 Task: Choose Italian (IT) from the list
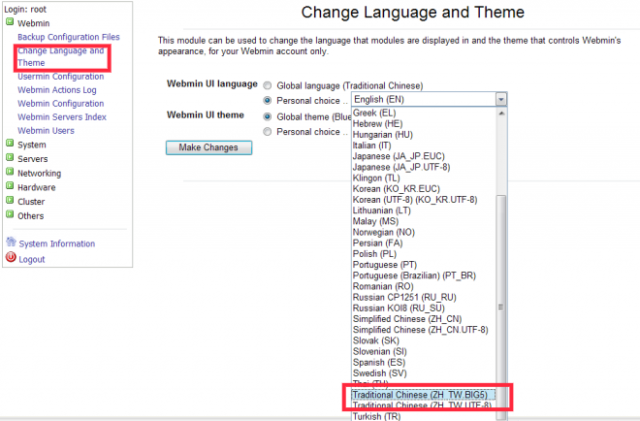pyautogui.click(x=424, y=145)
